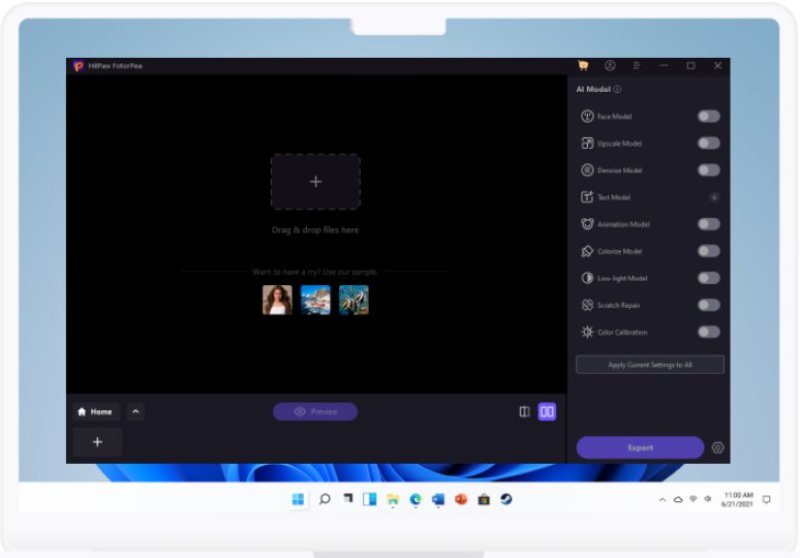
Task: Click the Preview button
Action: click(315, 412)
